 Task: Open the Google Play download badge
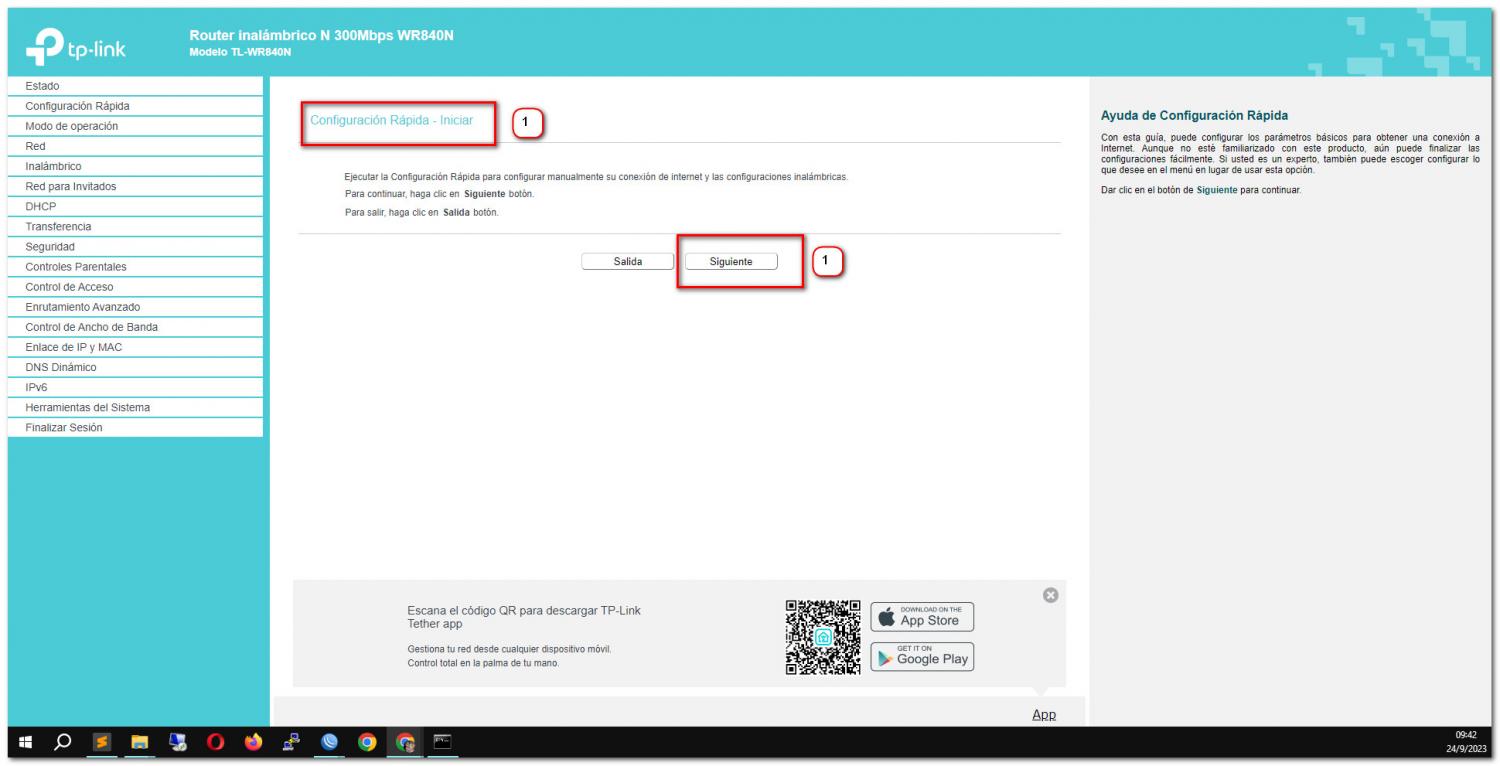click(x=922, y=656)
